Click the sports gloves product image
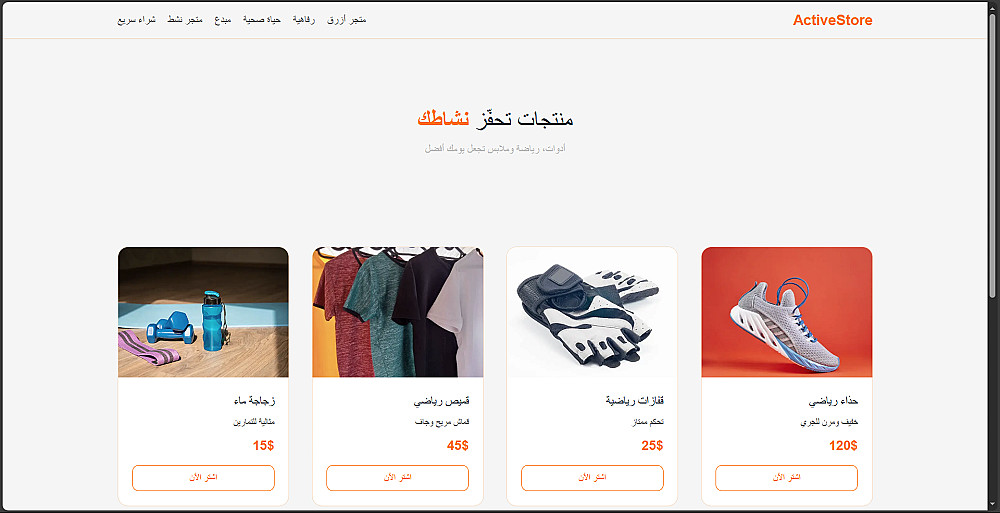Viewport: 1000px width, 513px height. 592,312
